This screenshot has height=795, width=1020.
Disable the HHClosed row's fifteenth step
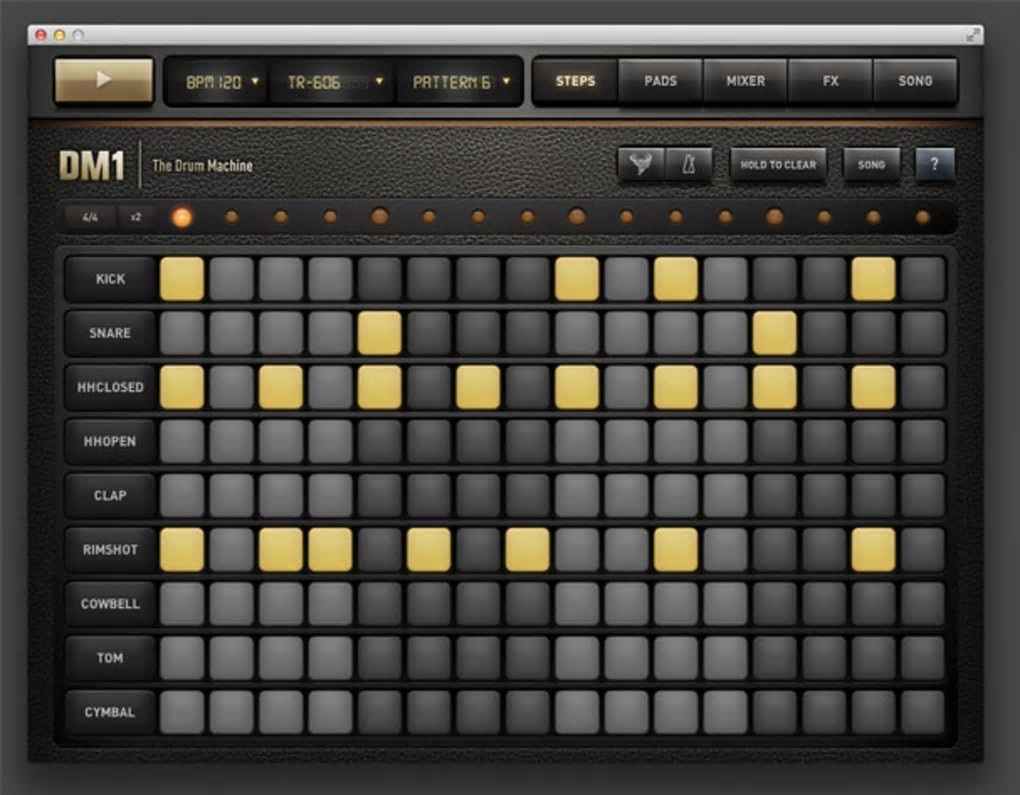873,387
